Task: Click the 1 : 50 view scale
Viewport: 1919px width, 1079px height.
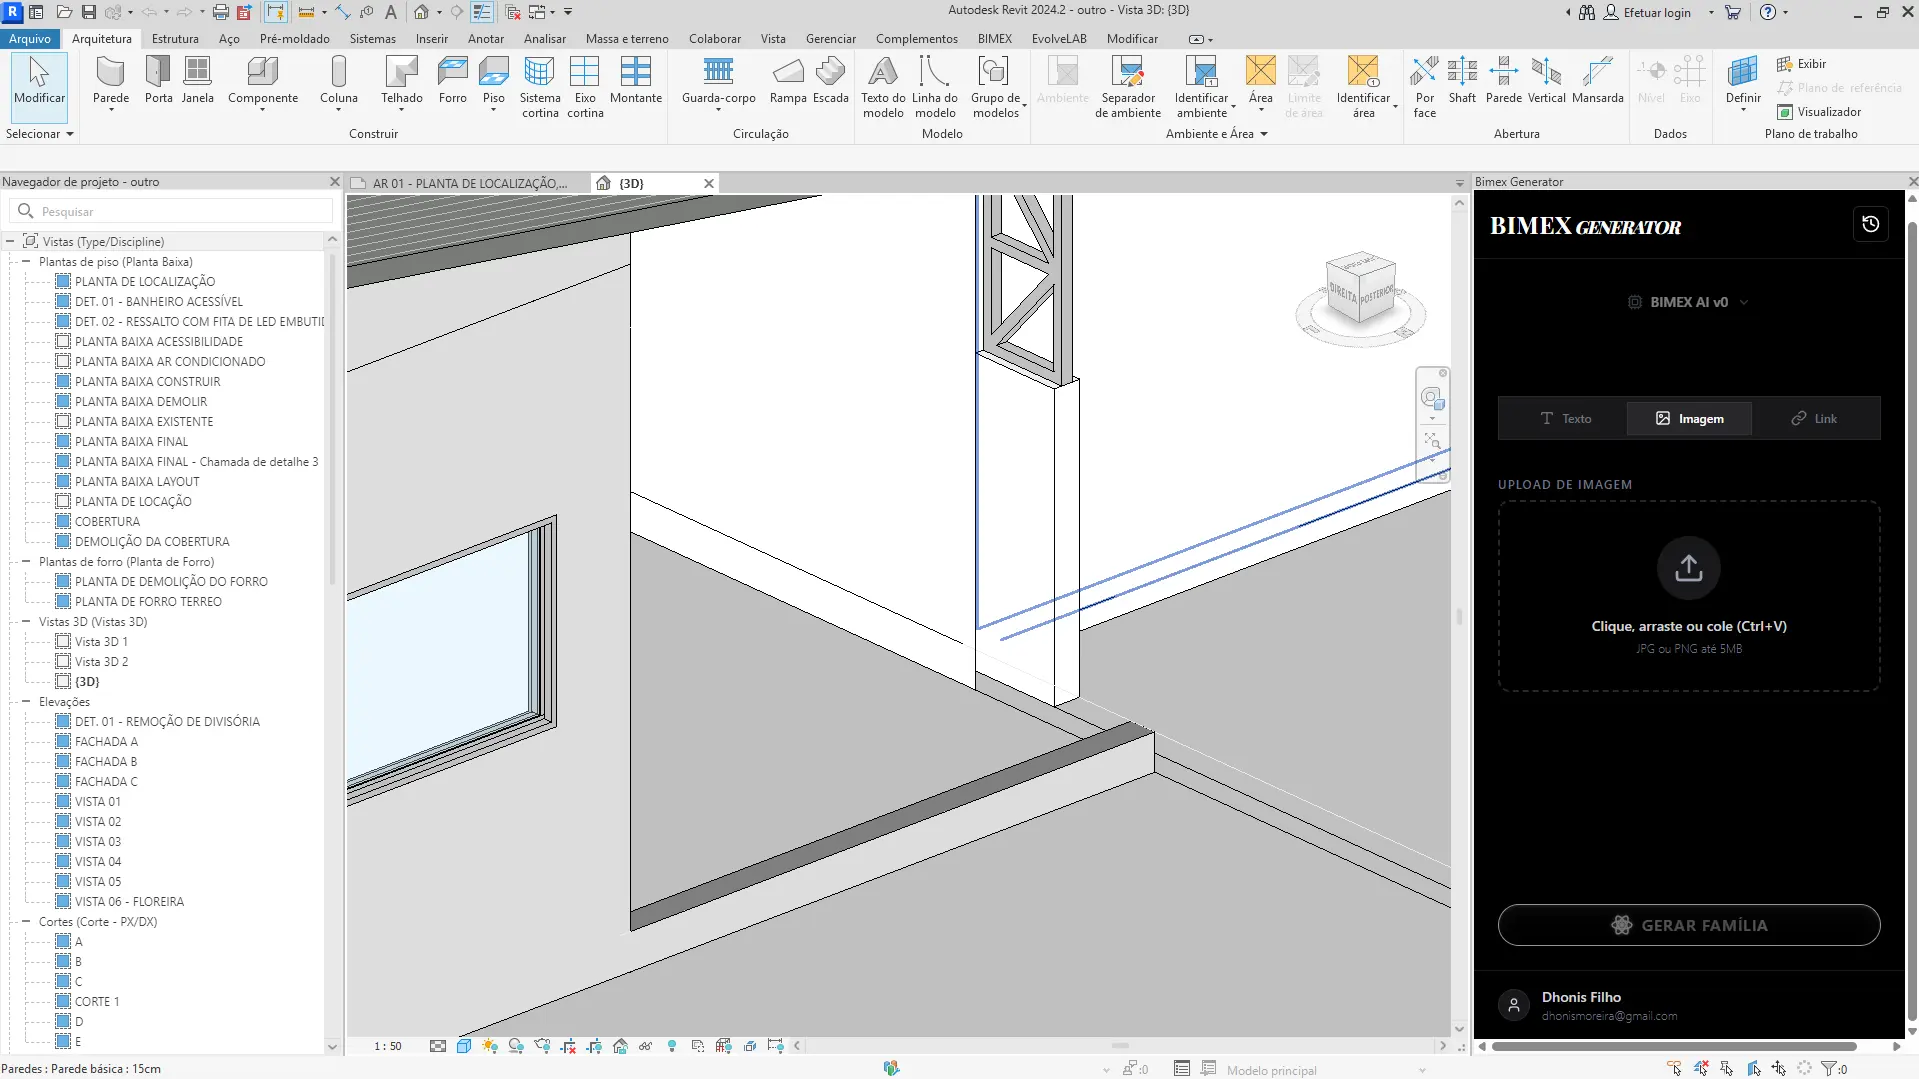Action: tap(388, 1046)
